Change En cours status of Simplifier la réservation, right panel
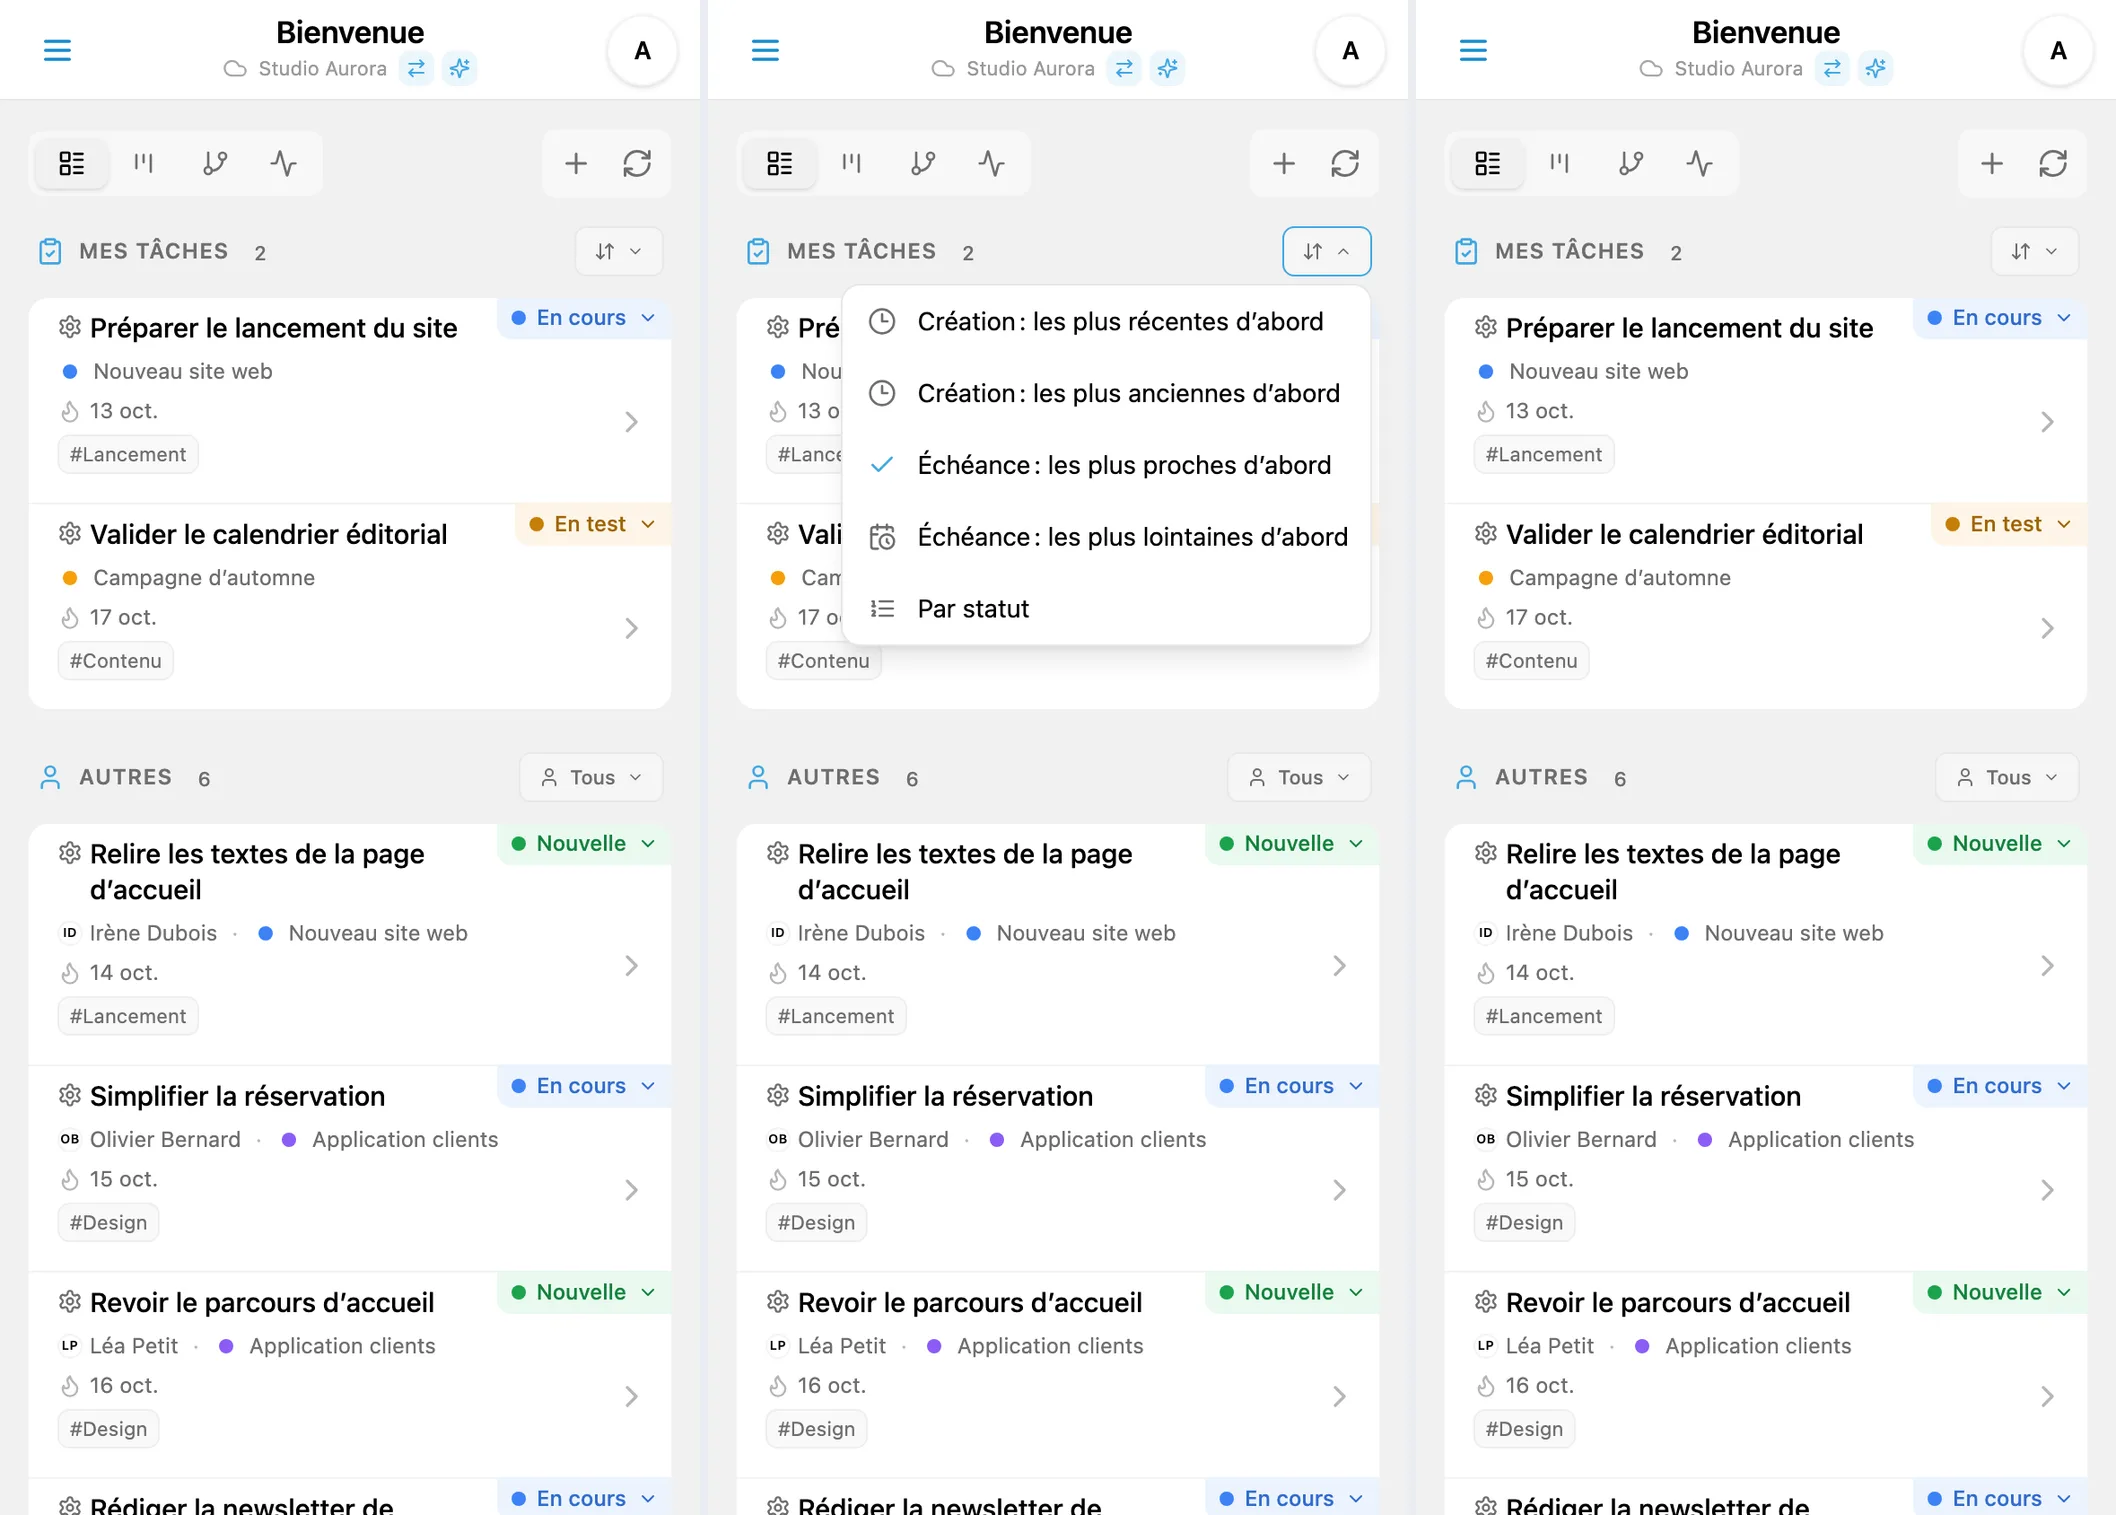The height and width of the screenshot is (1515, 2116). tap(2000, 1086)
